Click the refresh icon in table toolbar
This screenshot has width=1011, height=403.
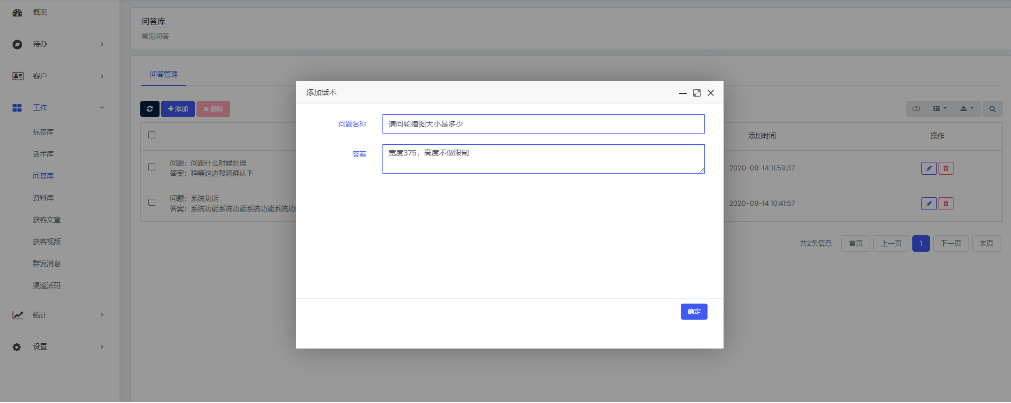150,108
